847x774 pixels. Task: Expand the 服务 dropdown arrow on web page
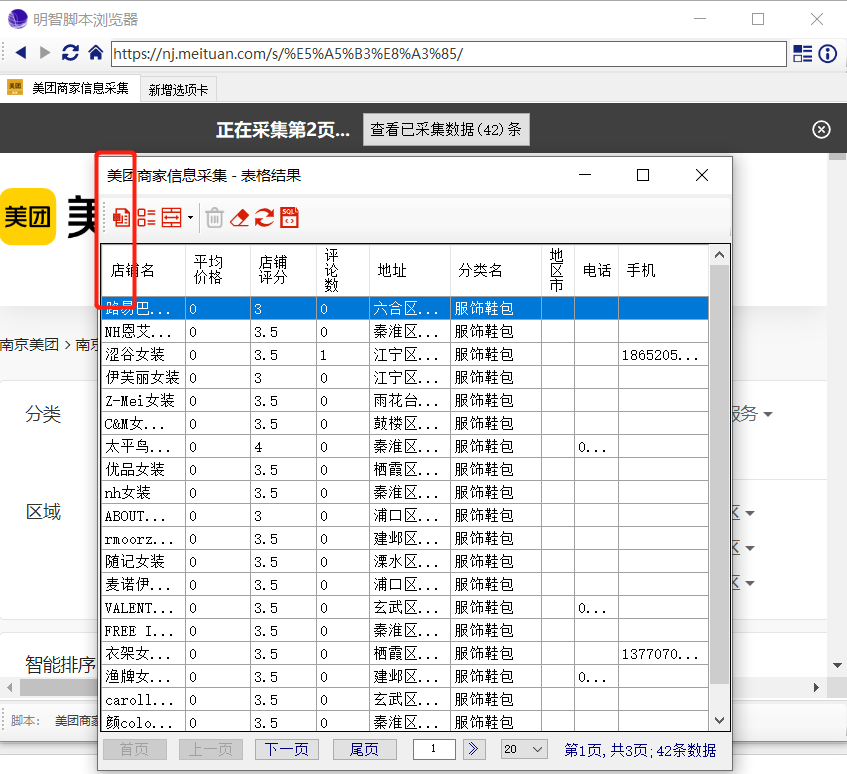pyautogui.click(x=768, y=414)
